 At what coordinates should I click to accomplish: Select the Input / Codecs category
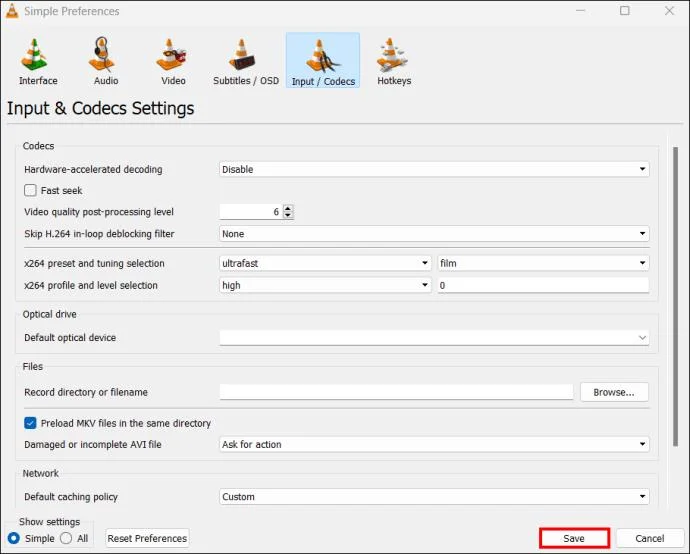[x=323, y=60]
